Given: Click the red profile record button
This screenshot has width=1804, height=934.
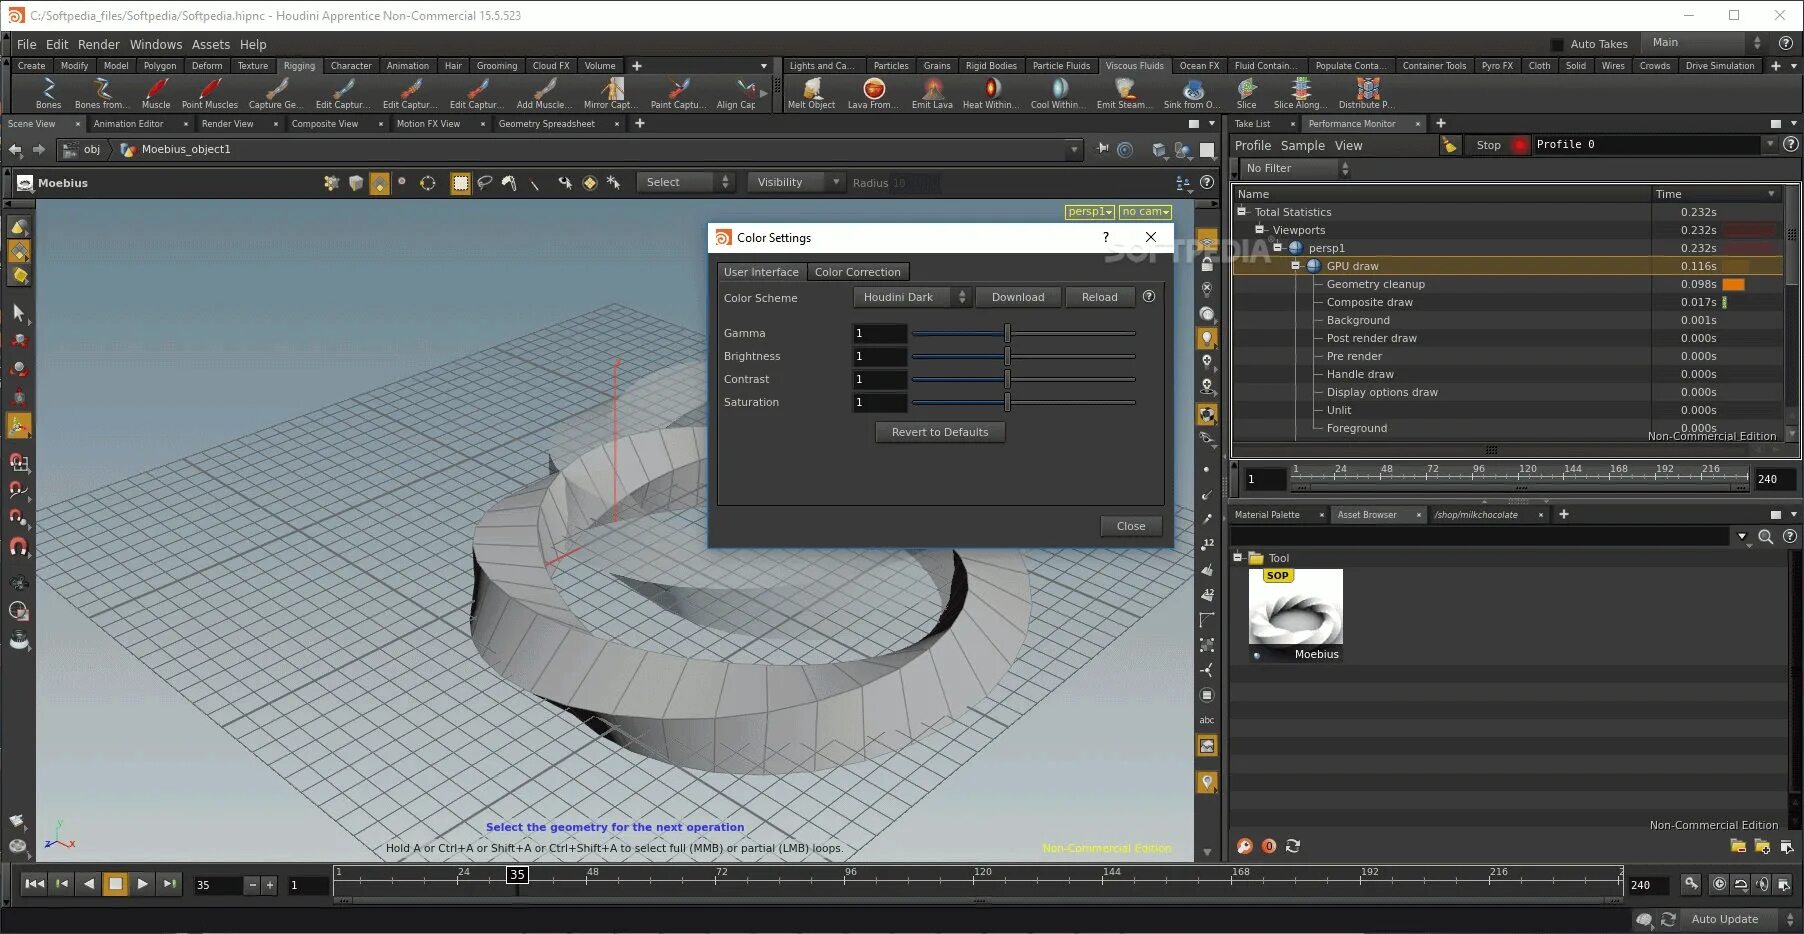Looking at the screenshot, I should pyautogui.click(x=1520, y=145).
